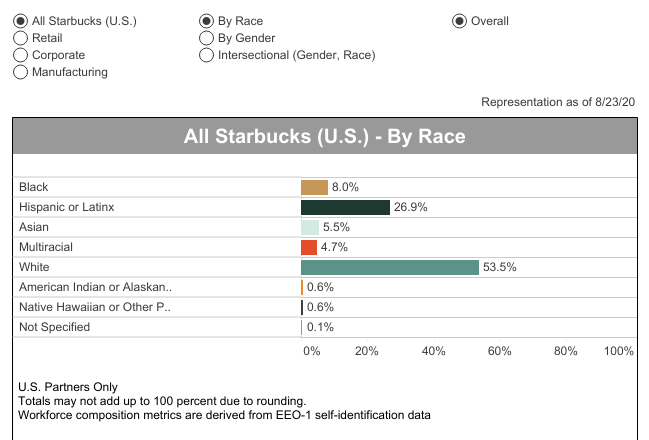This screenshot has height=440, width=649.
Task: Choose Intersectional (Gender, Race) option
Action: click(x=207, y=55)
